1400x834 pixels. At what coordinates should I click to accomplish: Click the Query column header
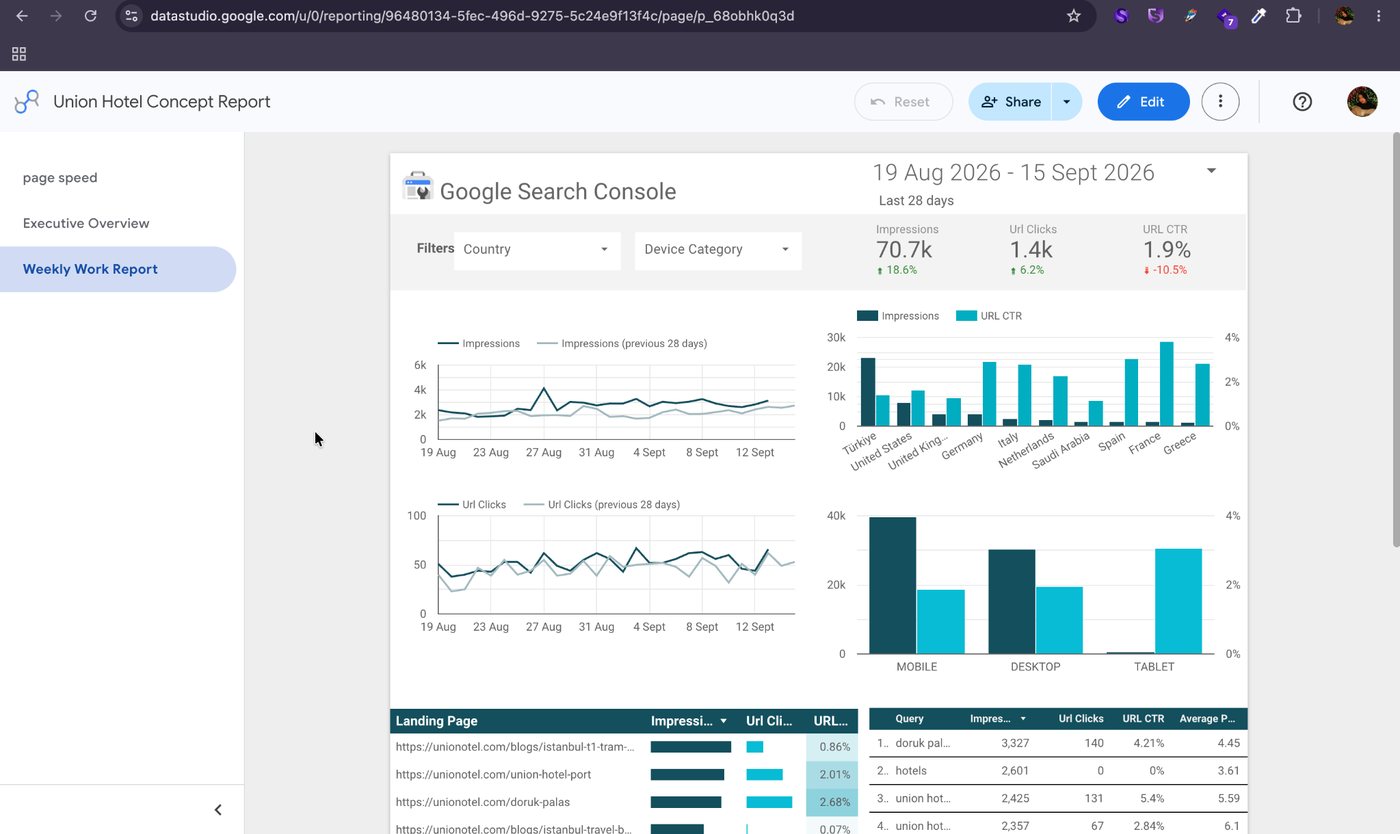pyautogui.click(x=909, y=719)
